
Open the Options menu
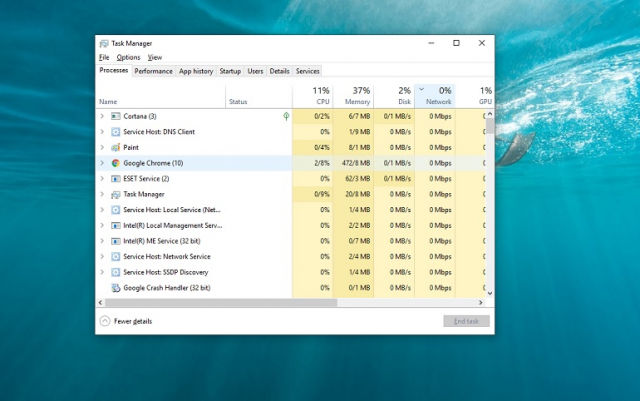pos(128,58)
